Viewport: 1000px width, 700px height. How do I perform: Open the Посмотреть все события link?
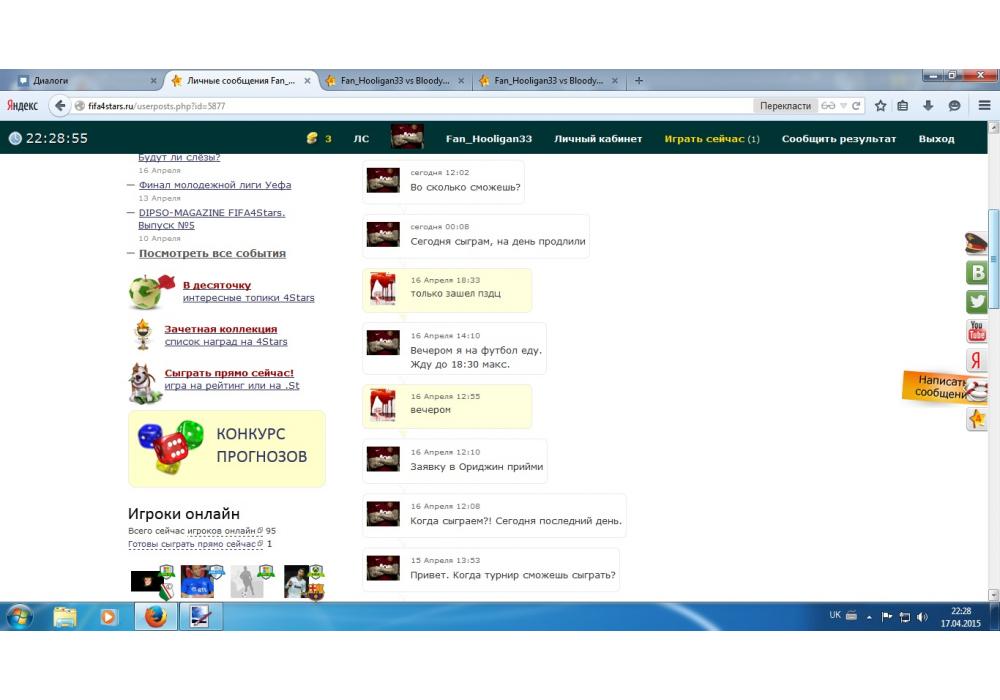tap(212, 254)
